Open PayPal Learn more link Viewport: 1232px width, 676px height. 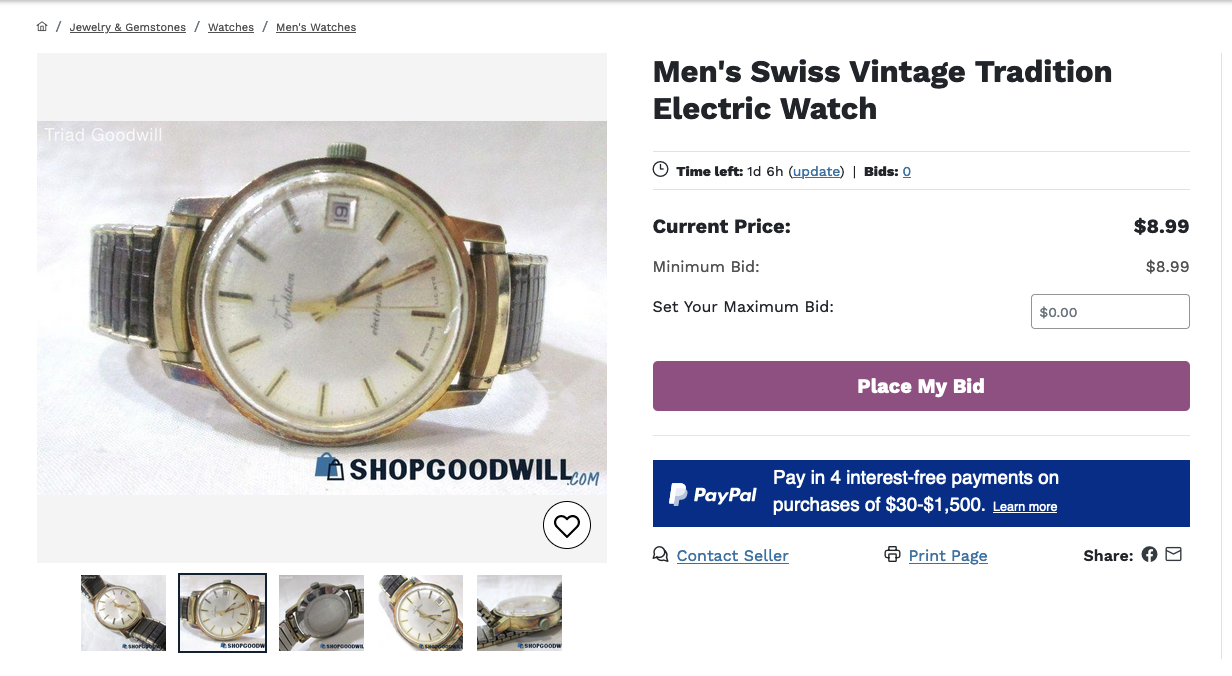click(1024, 507)
